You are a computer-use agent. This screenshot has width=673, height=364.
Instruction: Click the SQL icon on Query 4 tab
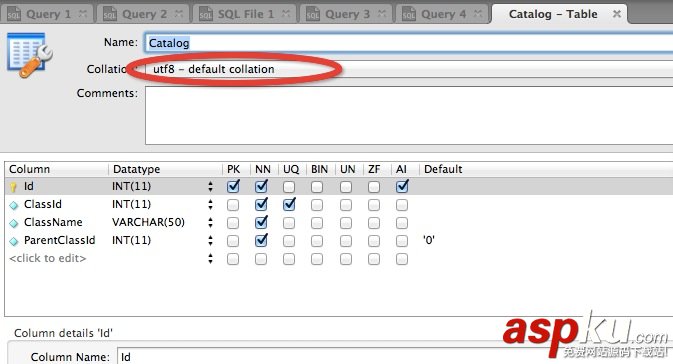409,14
